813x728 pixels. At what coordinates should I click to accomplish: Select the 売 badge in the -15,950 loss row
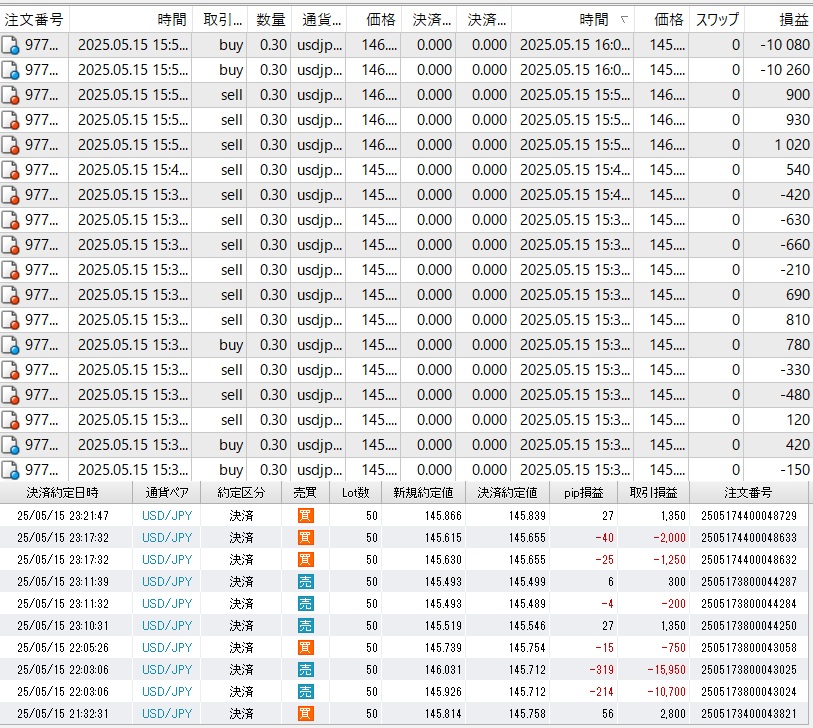[x=305, y=669]
